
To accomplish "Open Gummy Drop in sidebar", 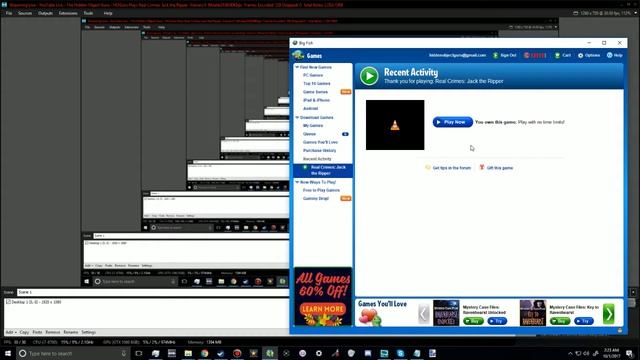I will coord(316,198).
